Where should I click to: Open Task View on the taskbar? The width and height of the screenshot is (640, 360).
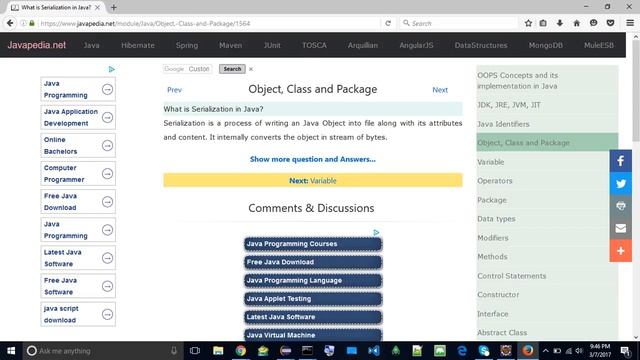[195, 351]
